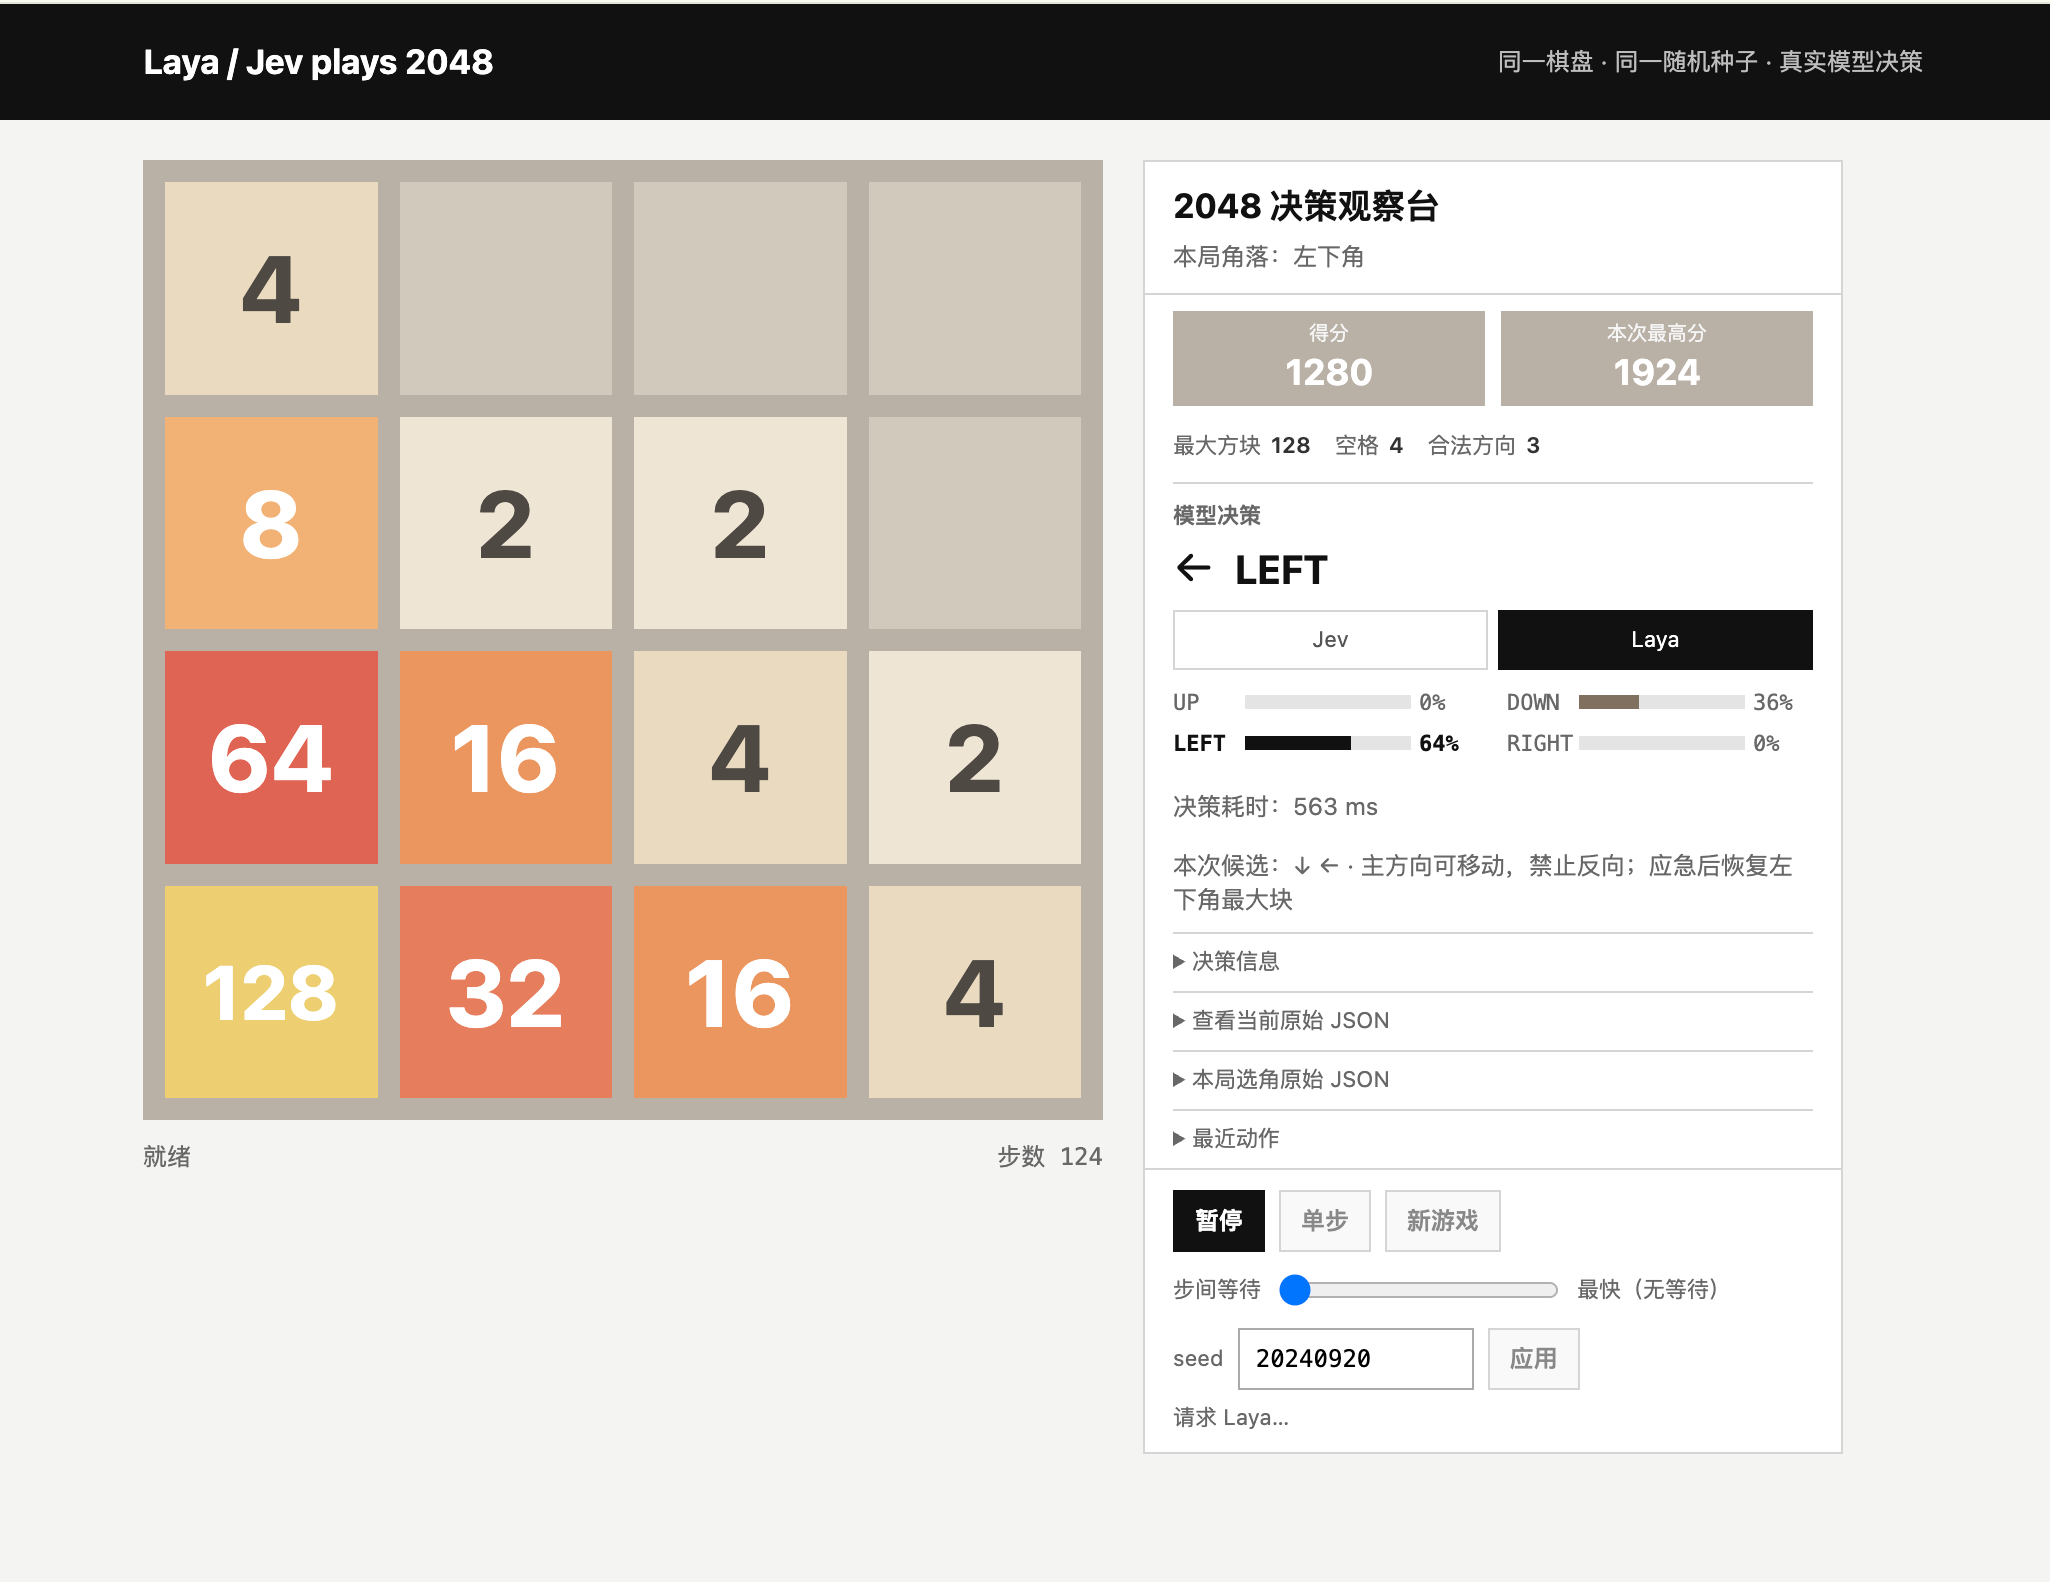Click the 64 tile on the board
Screen dimensions: 2050x1582
coord(271,757)
